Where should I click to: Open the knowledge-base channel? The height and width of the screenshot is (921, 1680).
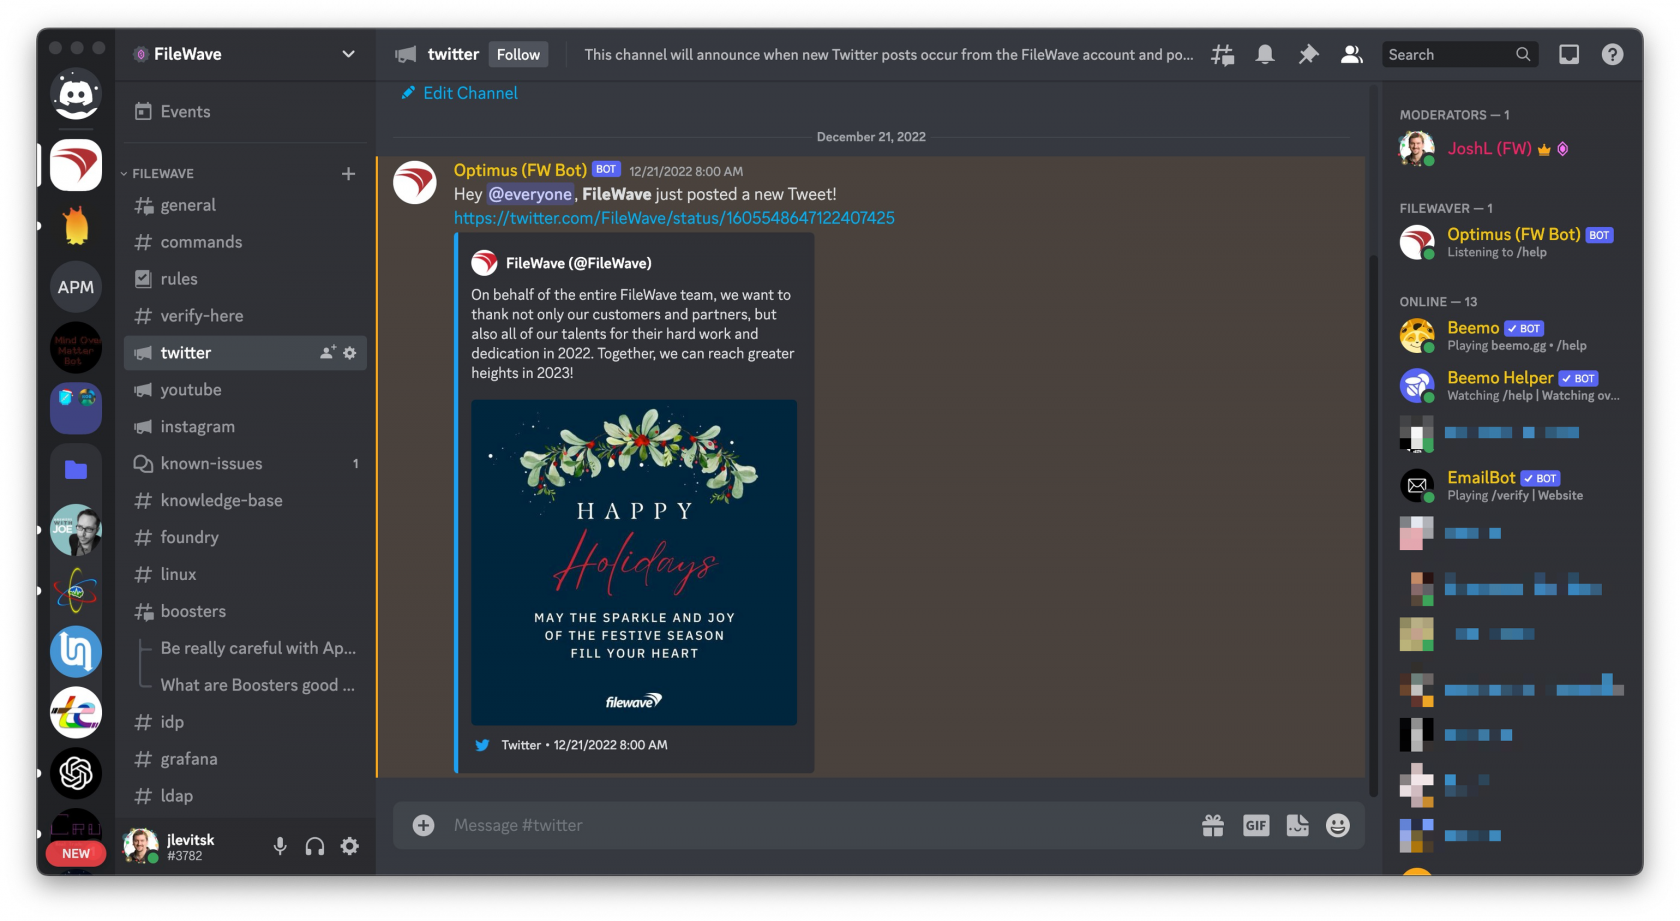coord(245,501)
